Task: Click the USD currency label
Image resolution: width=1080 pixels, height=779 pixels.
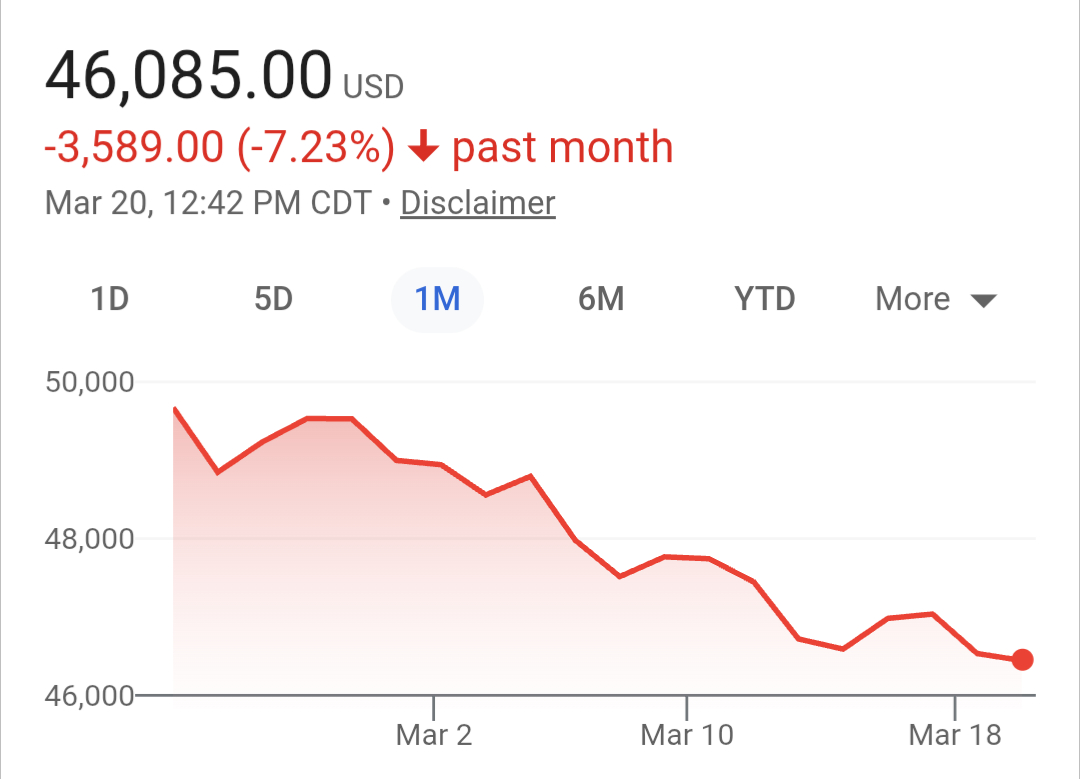Action: [x=373, y=88]
